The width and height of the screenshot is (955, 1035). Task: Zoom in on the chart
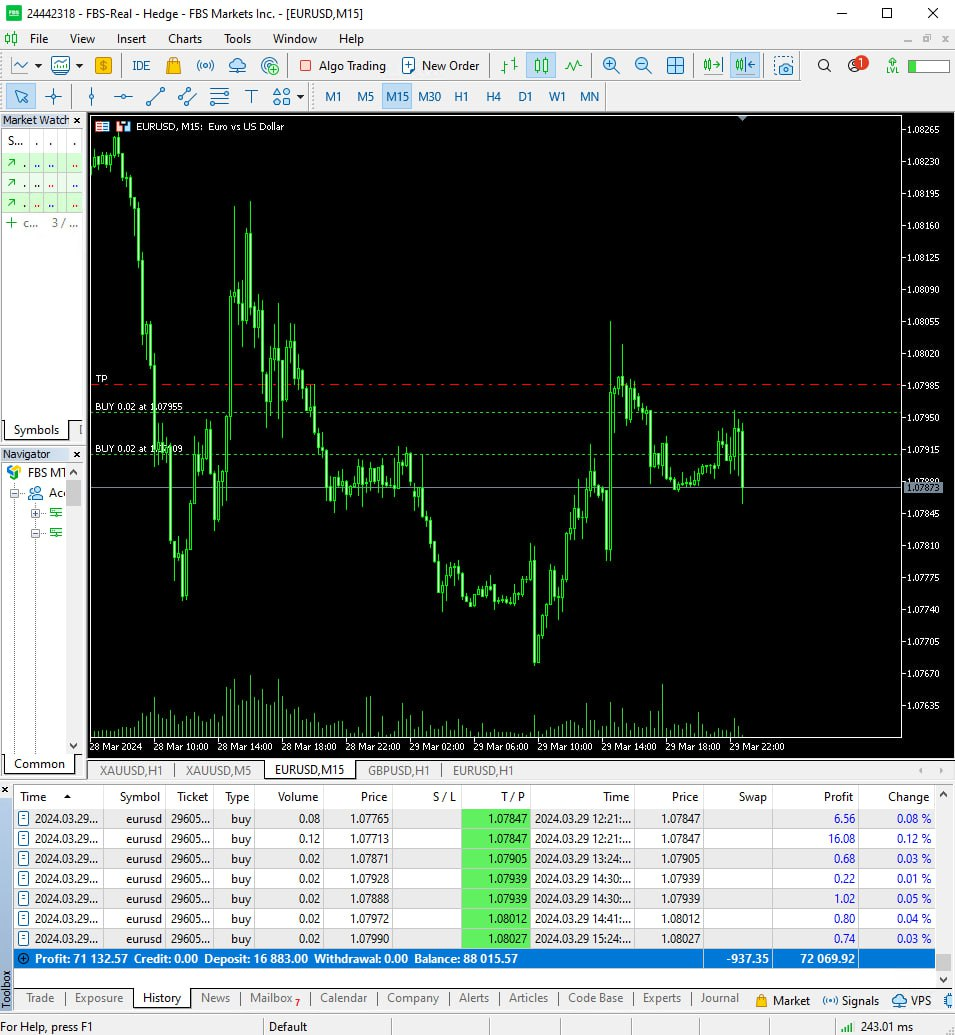pyautogui.click(x=611, y=65)
